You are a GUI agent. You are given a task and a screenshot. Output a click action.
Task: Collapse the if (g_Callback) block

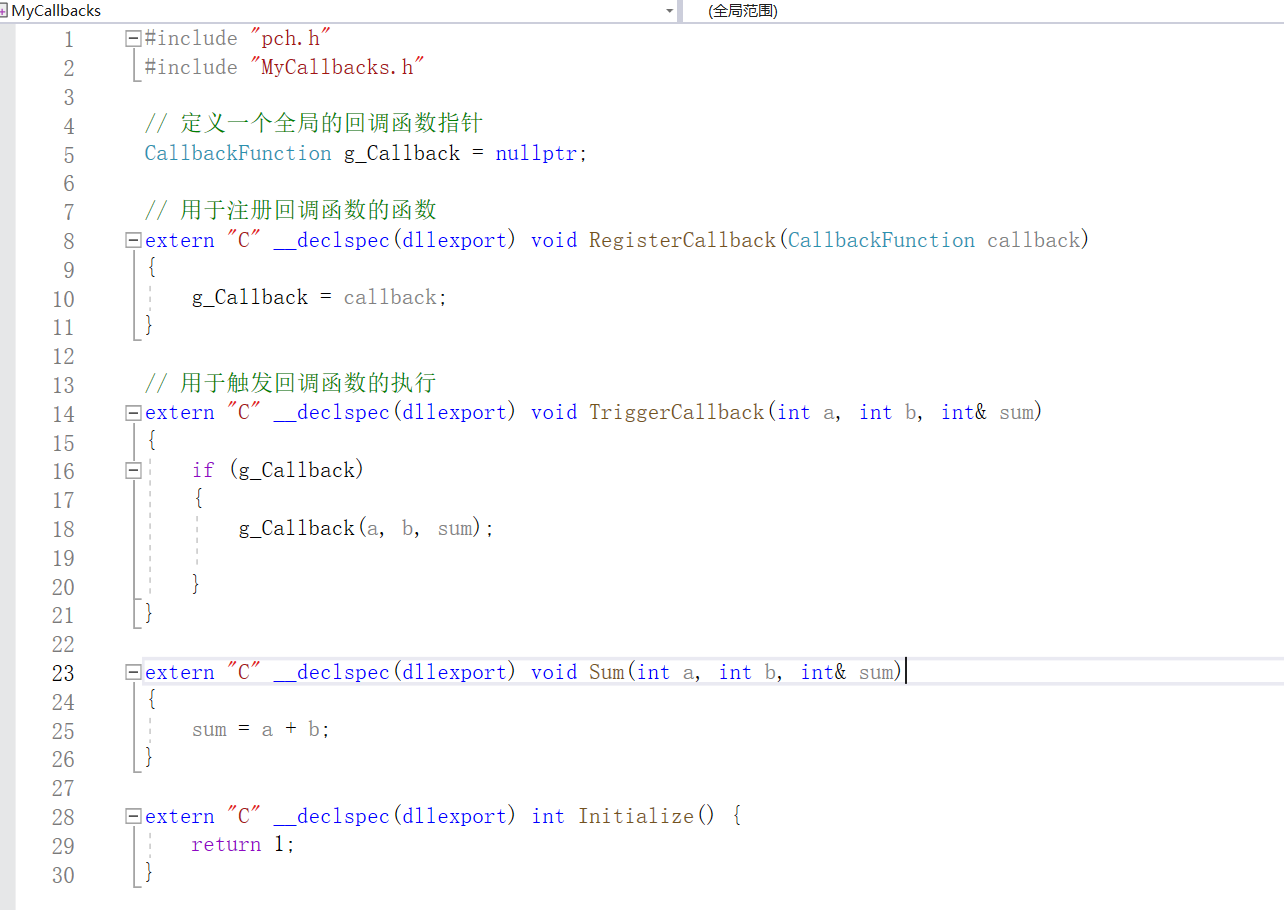tap(132, 470)
